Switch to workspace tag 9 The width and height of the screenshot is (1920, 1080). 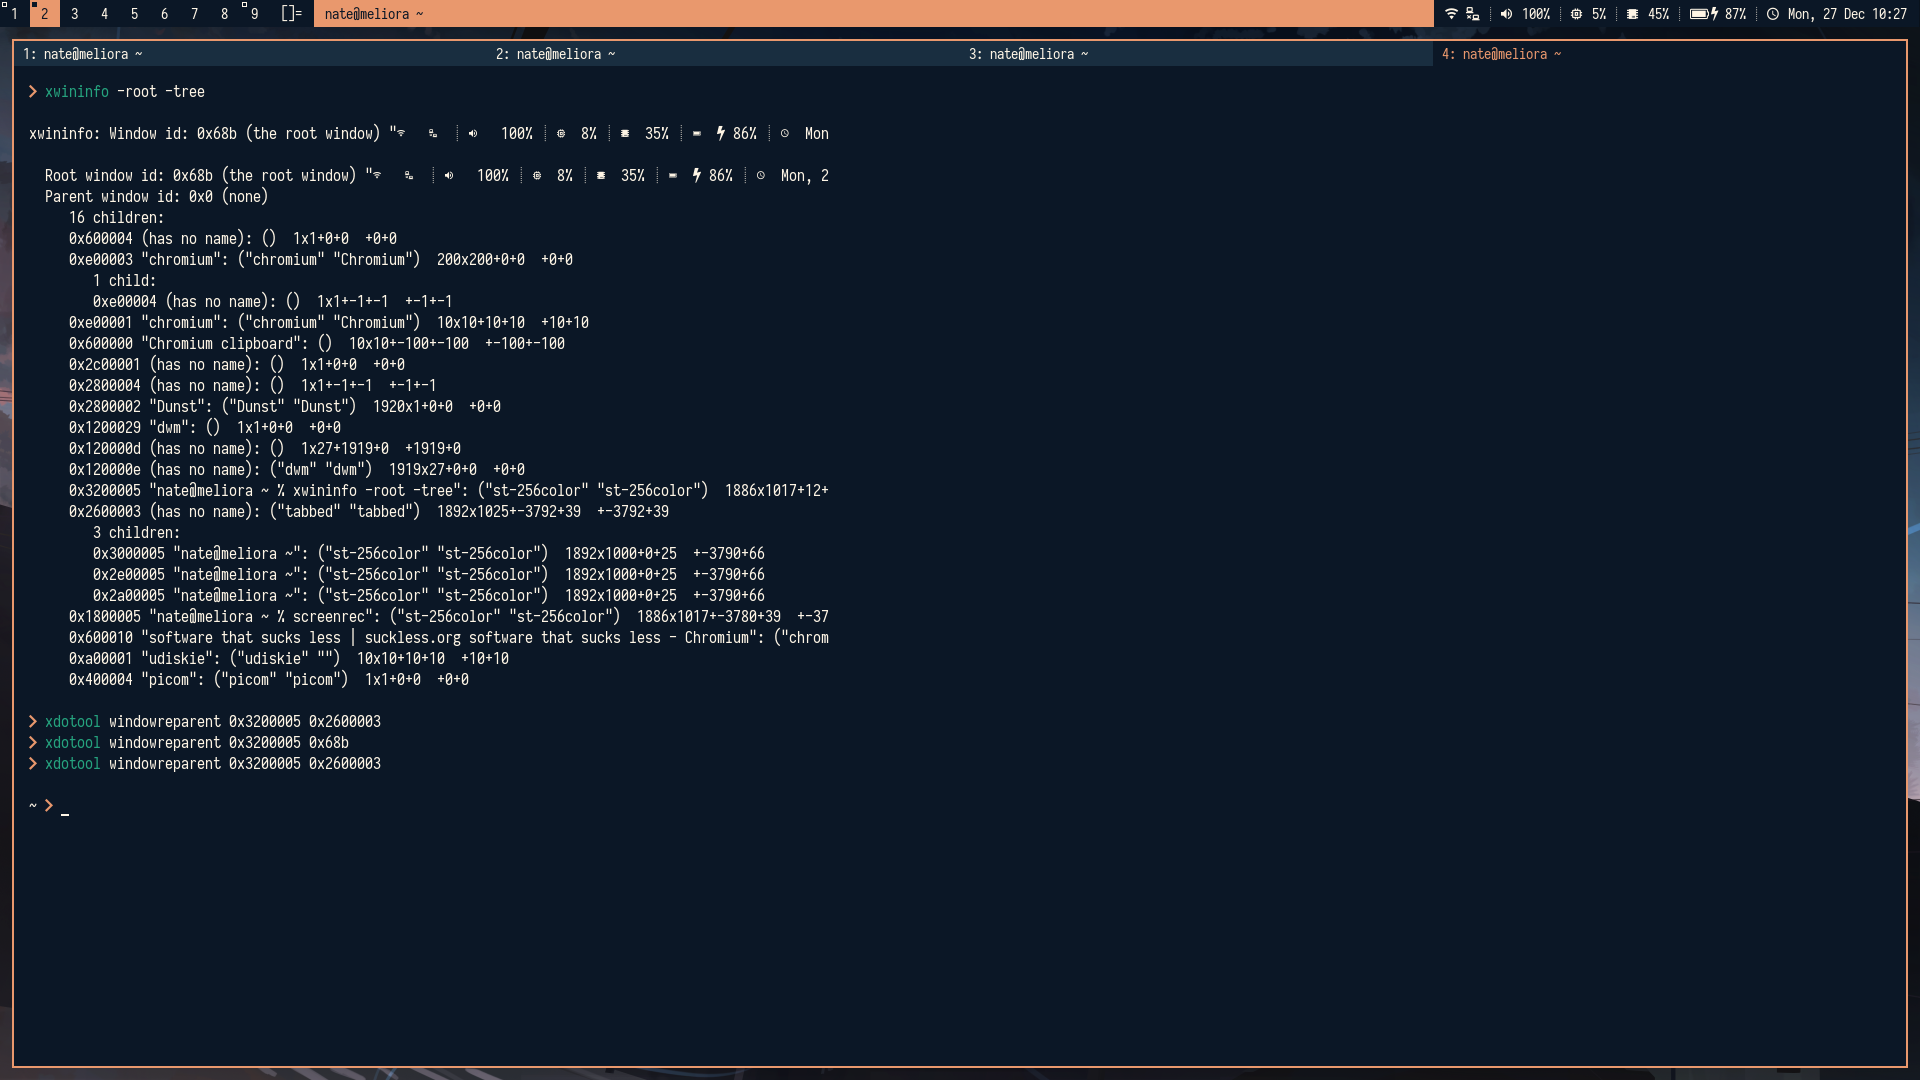coord(254,14)
